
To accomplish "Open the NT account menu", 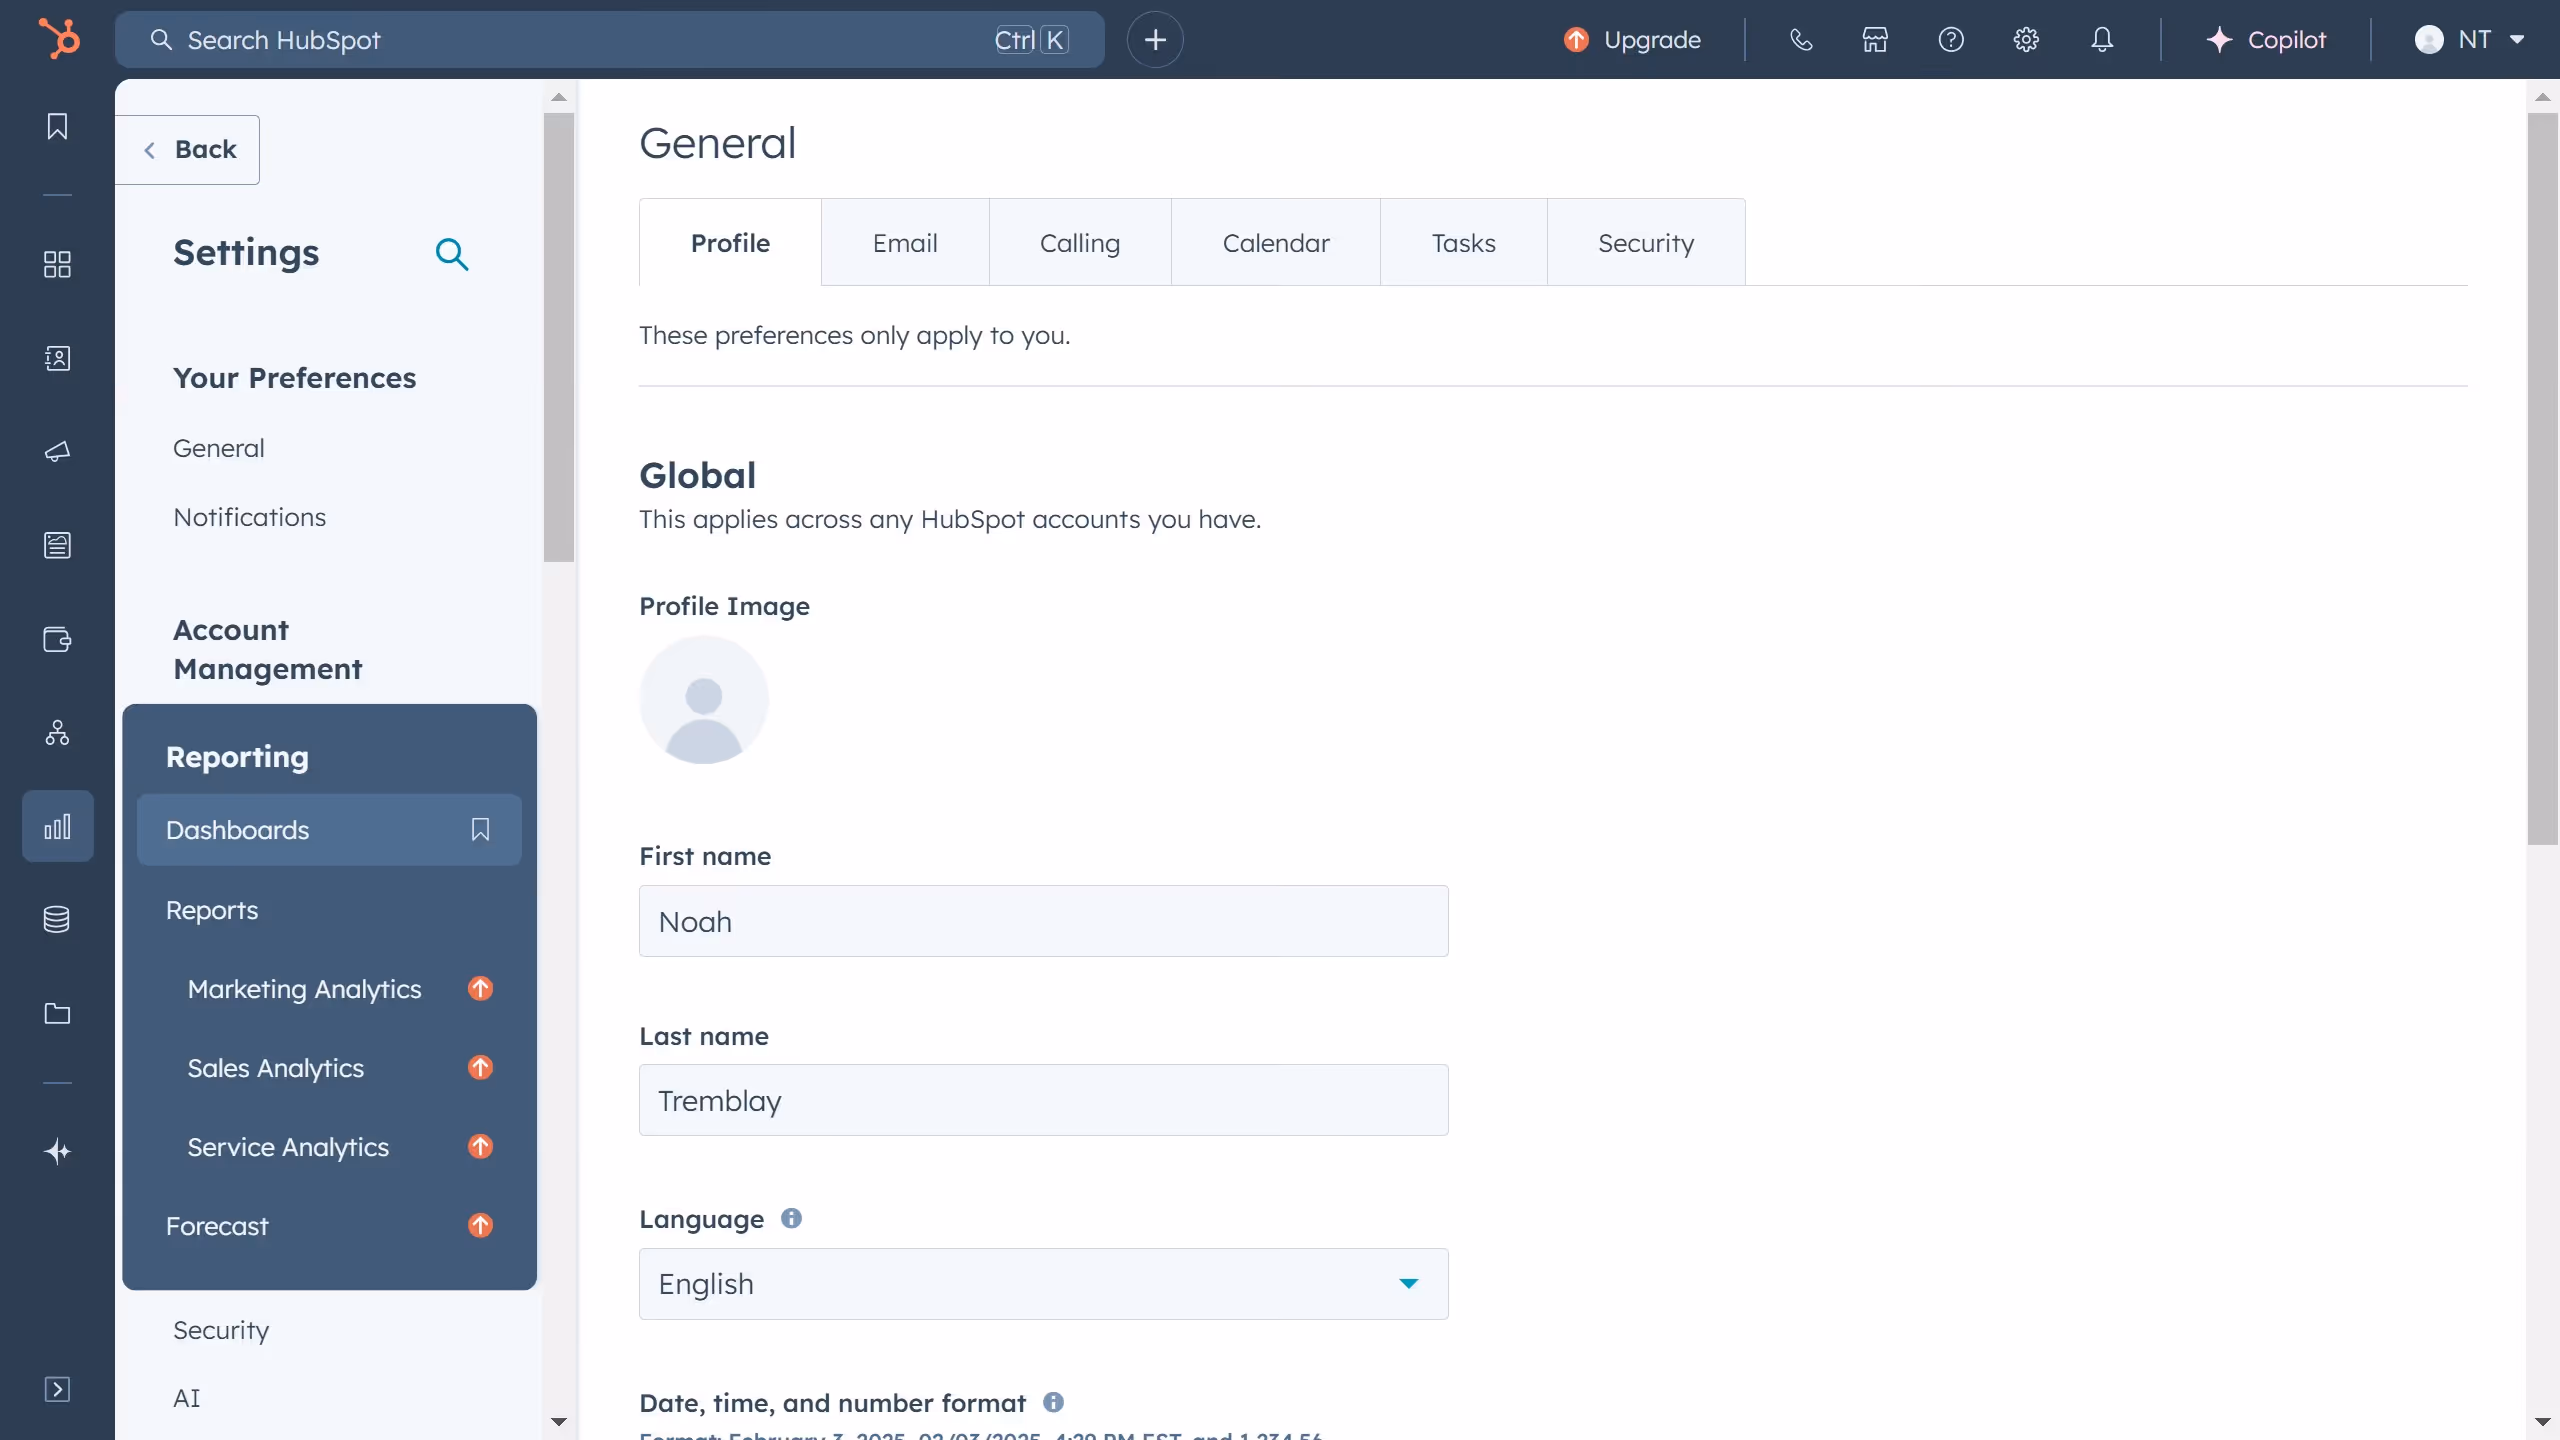I will (x=2468, y=39).
